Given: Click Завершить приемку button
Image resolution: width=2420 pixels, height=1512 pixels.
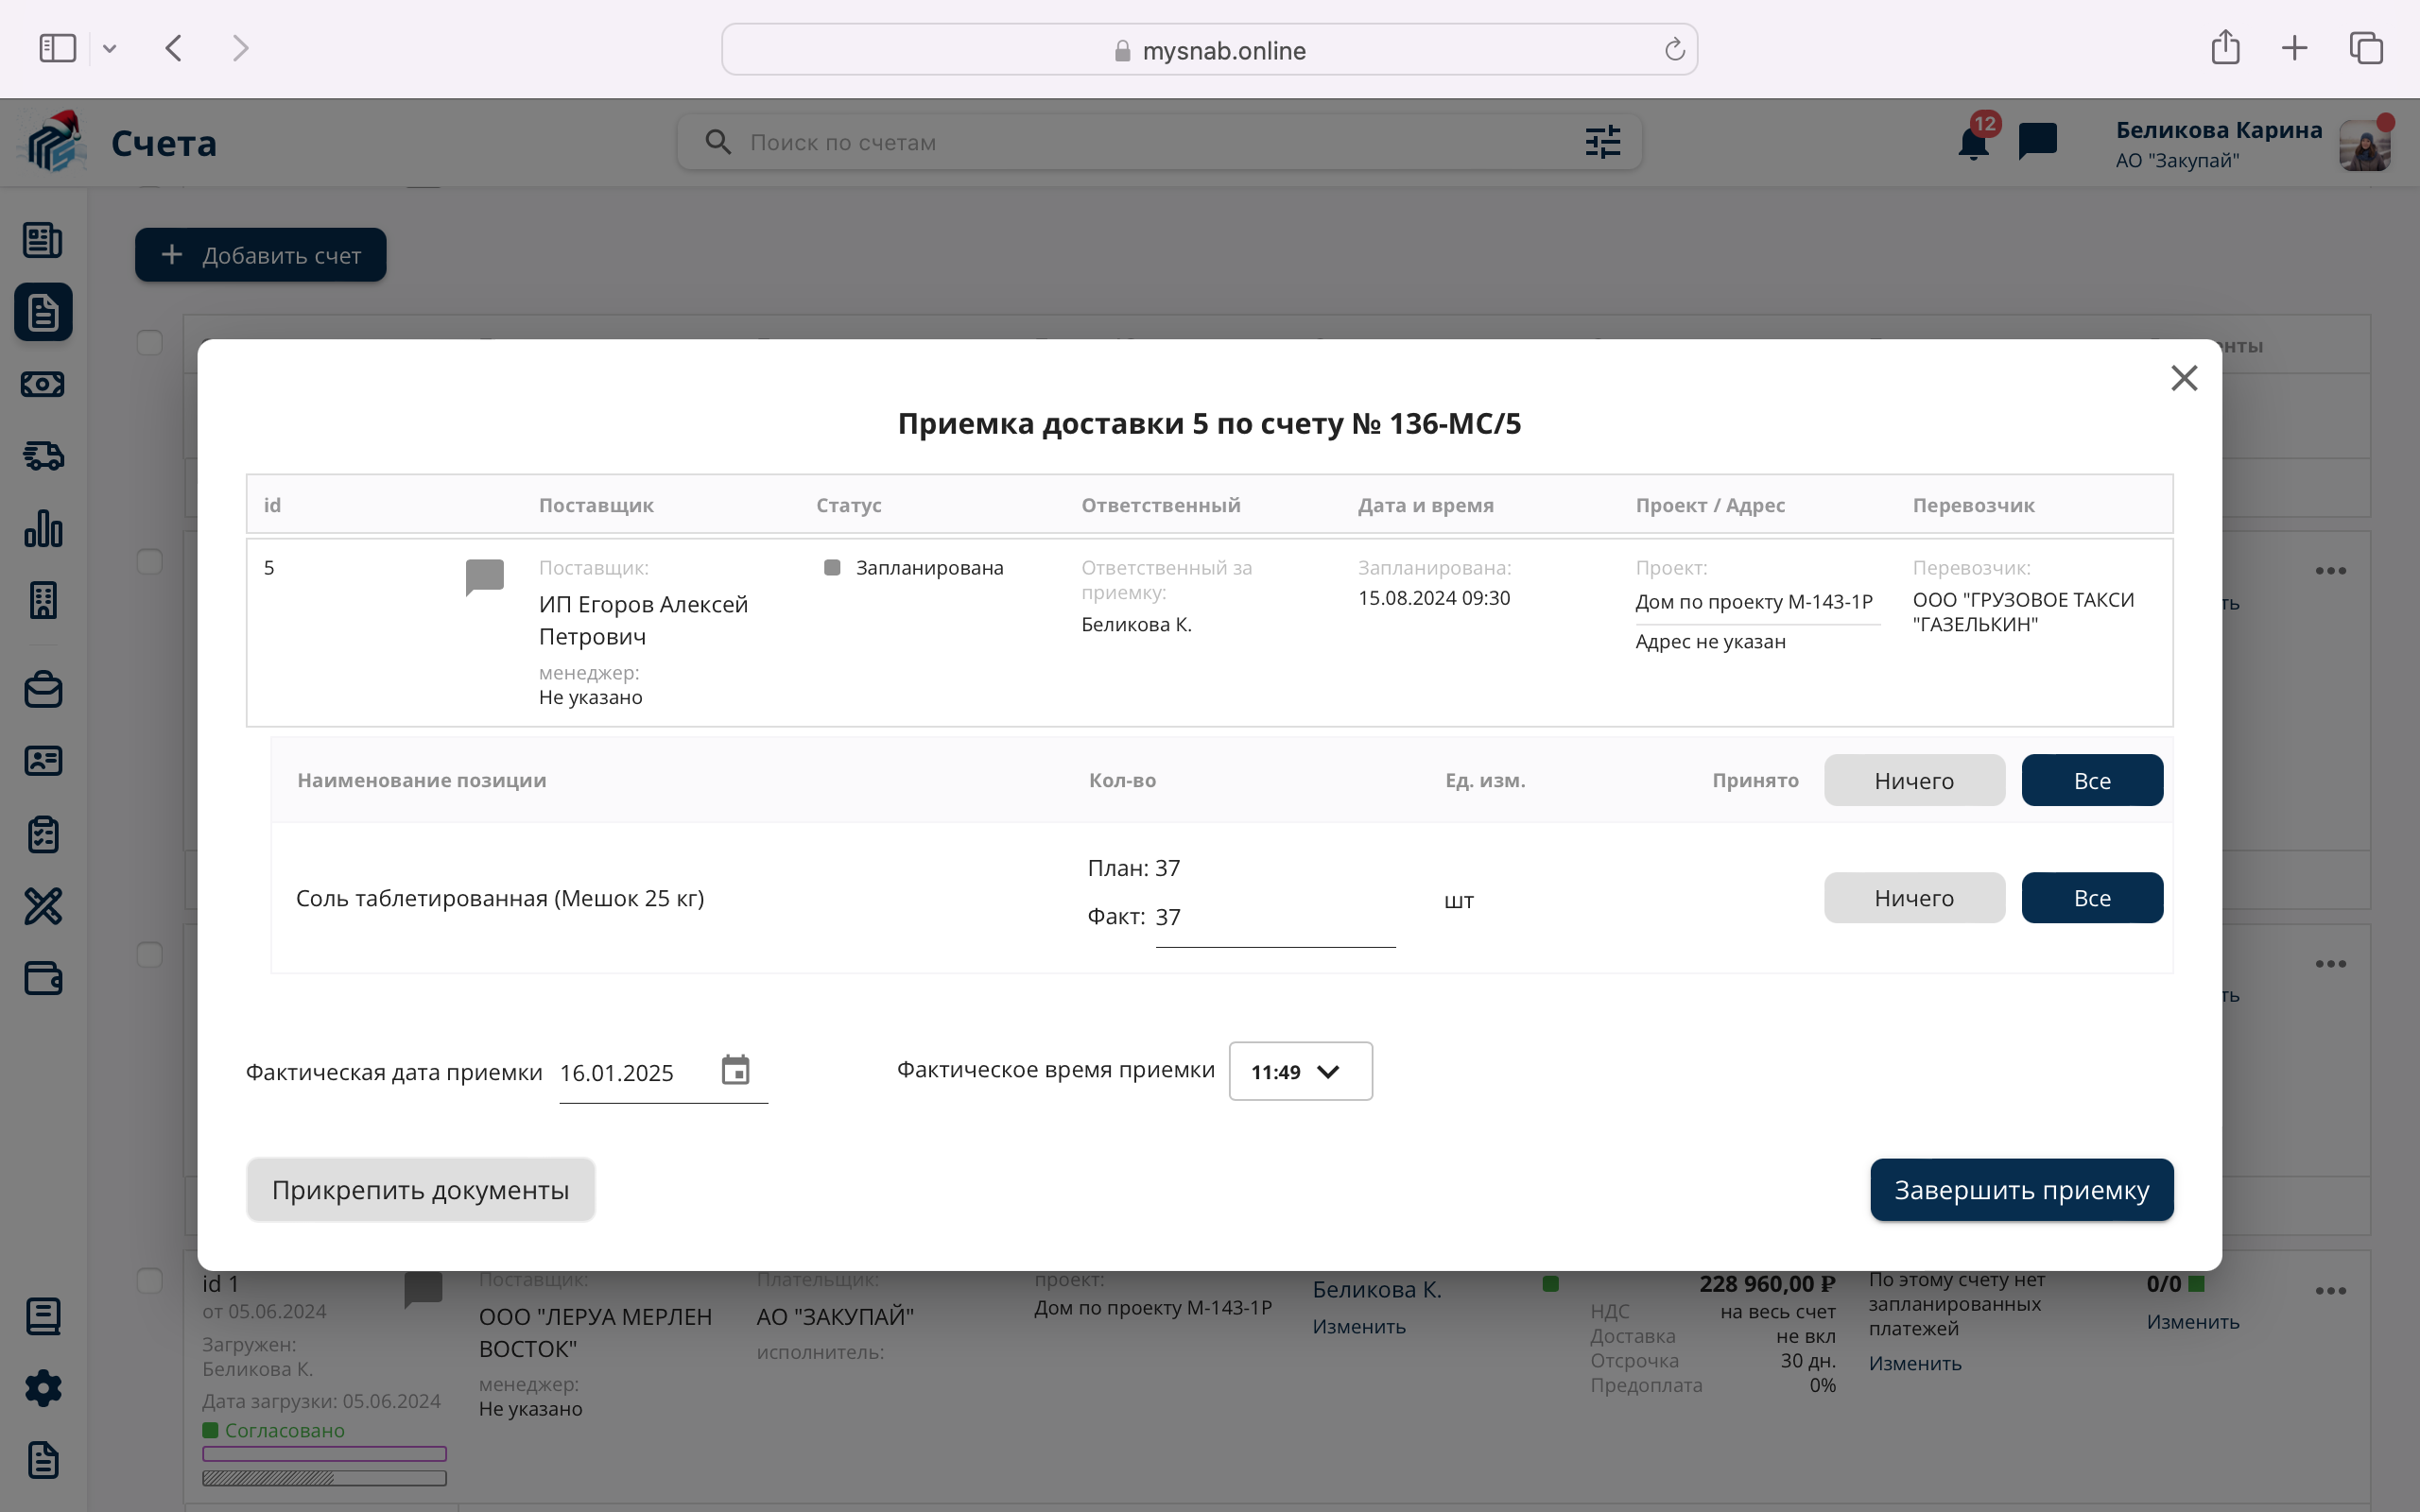Looking at the screenshot, I should pyautogui.click(x=2021, y=1190).
